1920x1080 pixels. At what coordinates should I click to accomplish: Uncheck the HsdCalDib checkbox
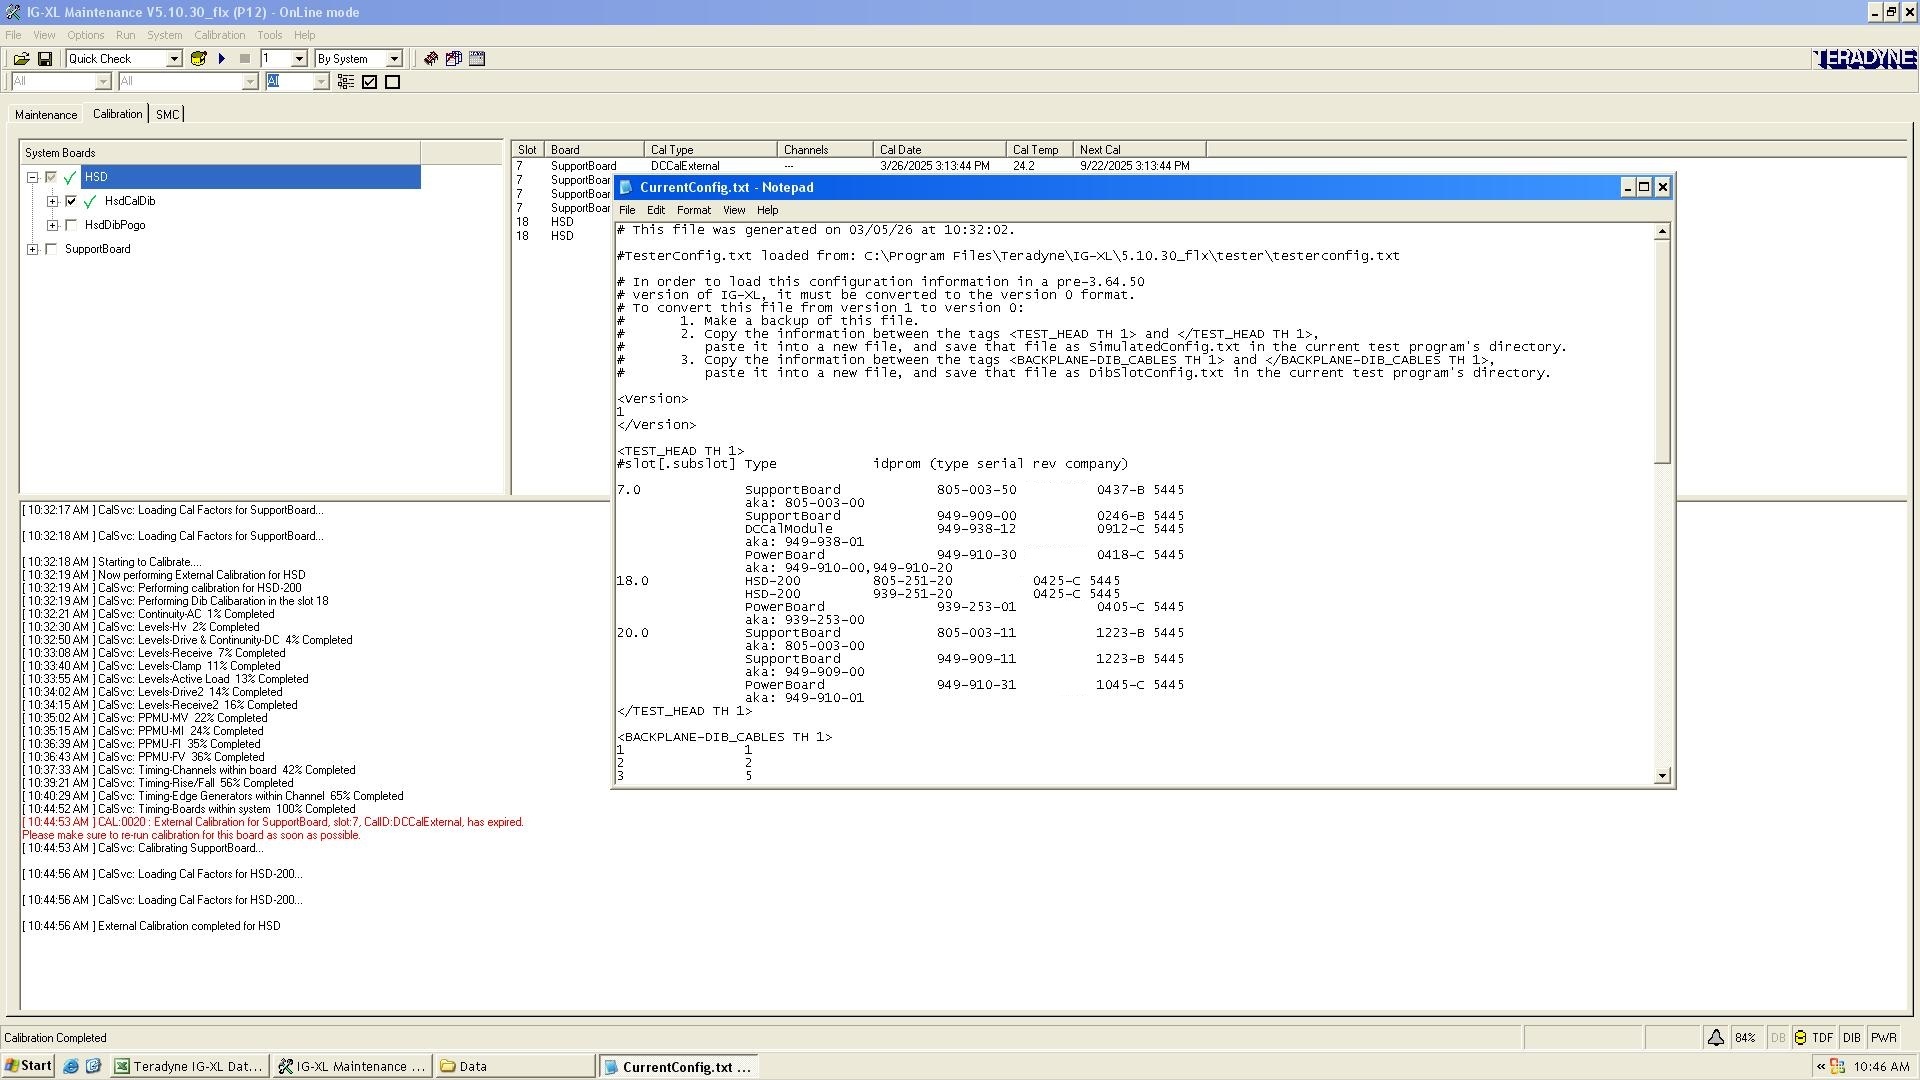tap(71, 202)
